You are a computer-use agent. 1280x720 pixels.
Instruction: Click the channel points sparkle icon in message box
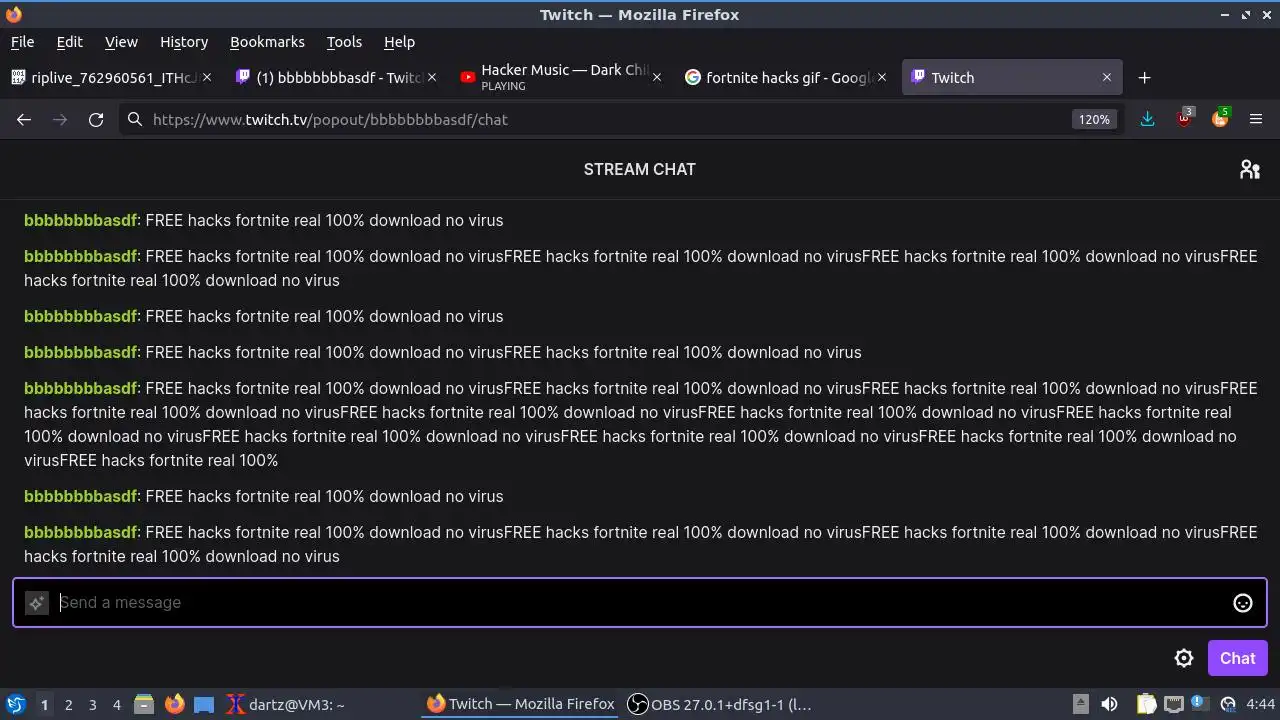[x=36, y=602]
